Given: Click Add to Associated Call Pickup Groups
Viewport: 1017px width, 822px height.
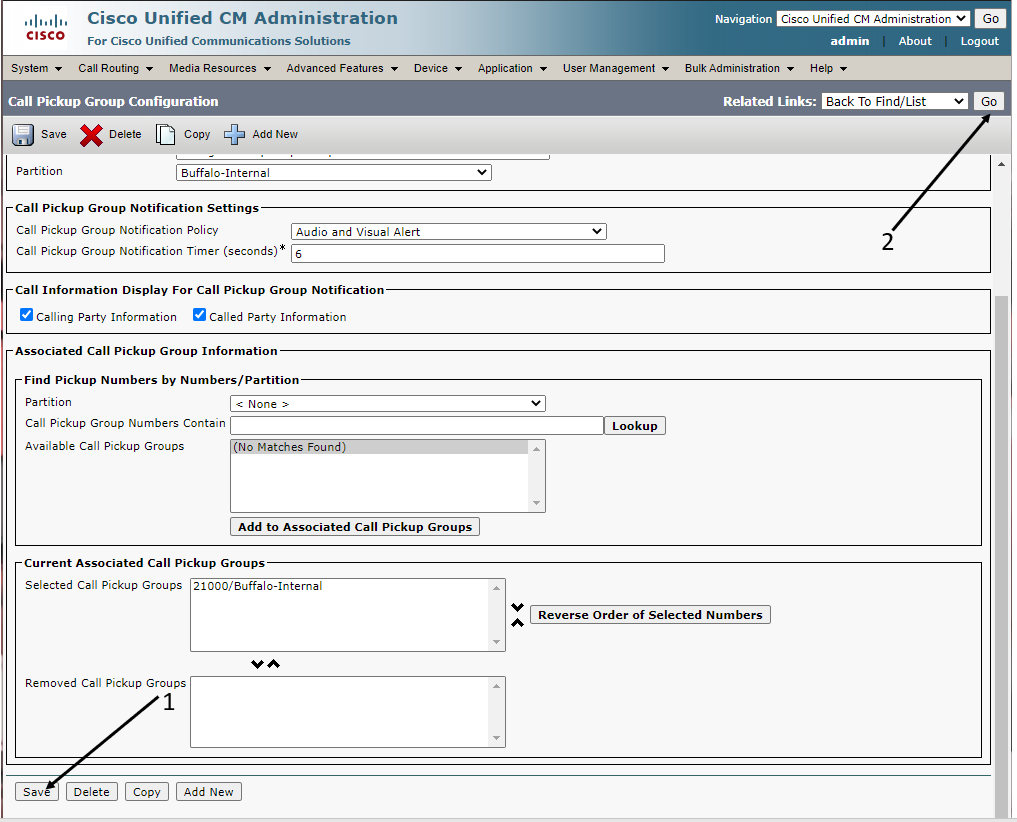Looking at the screenshot, I should pos(355,527).
